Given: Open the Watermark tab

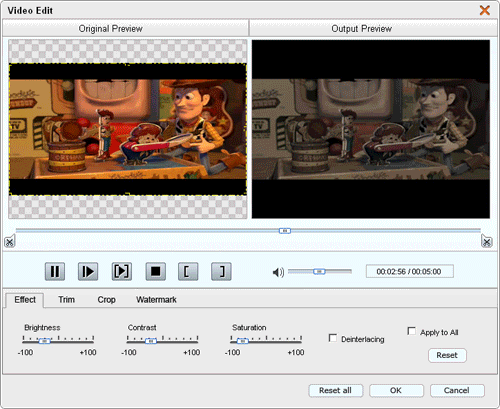Looking at the screenshot, I should [x=156, y=300].
